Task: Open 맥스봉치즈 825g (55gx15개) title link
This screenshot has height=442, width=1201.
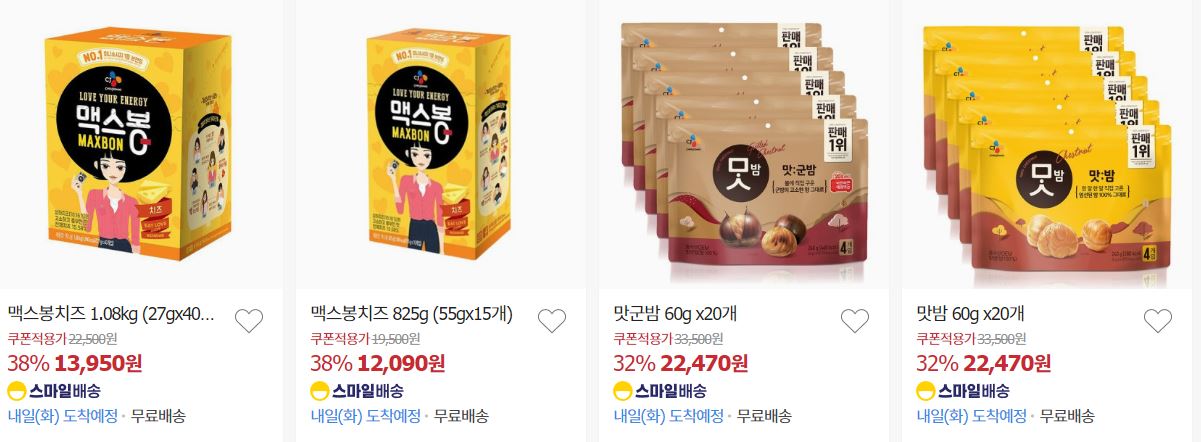Action: [412, 314]
